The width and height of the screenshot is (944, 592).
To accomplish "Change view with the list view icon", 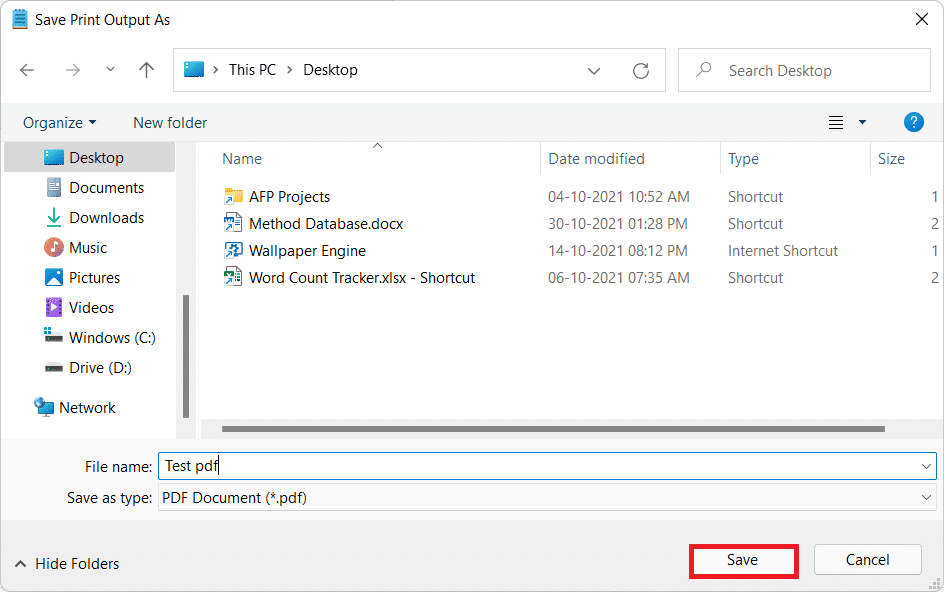I will tap(836, 123).
